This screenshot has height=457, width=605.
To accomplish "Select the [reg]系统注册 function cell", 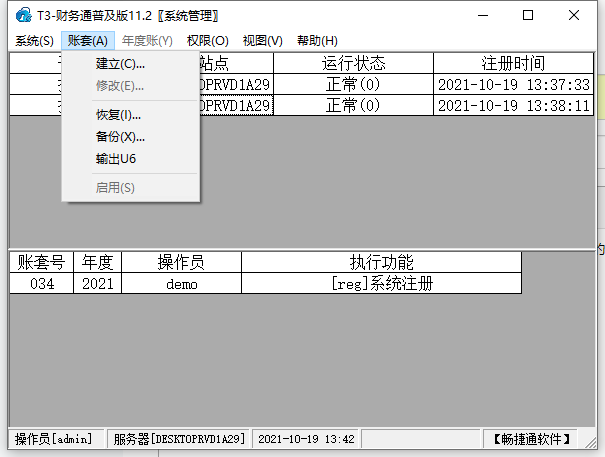I will [x=382, y=284].
